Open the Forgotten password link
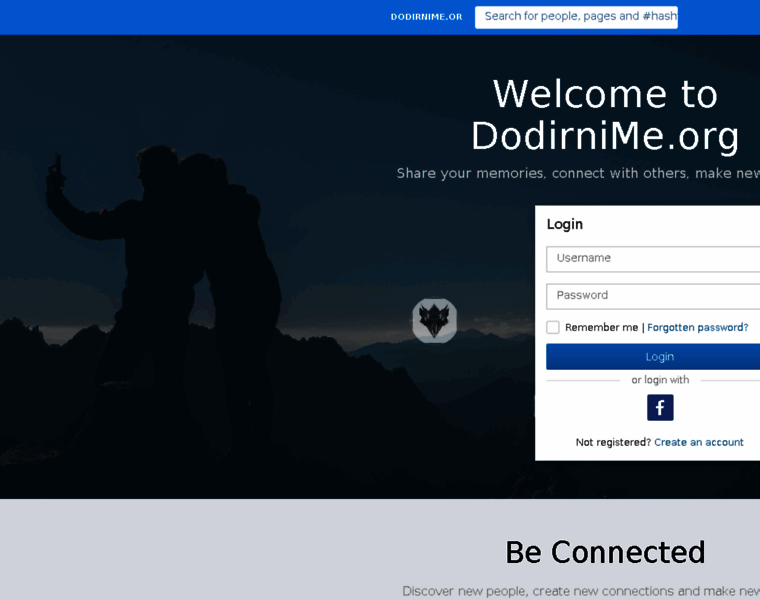760x600 pixels. point(697,328)
